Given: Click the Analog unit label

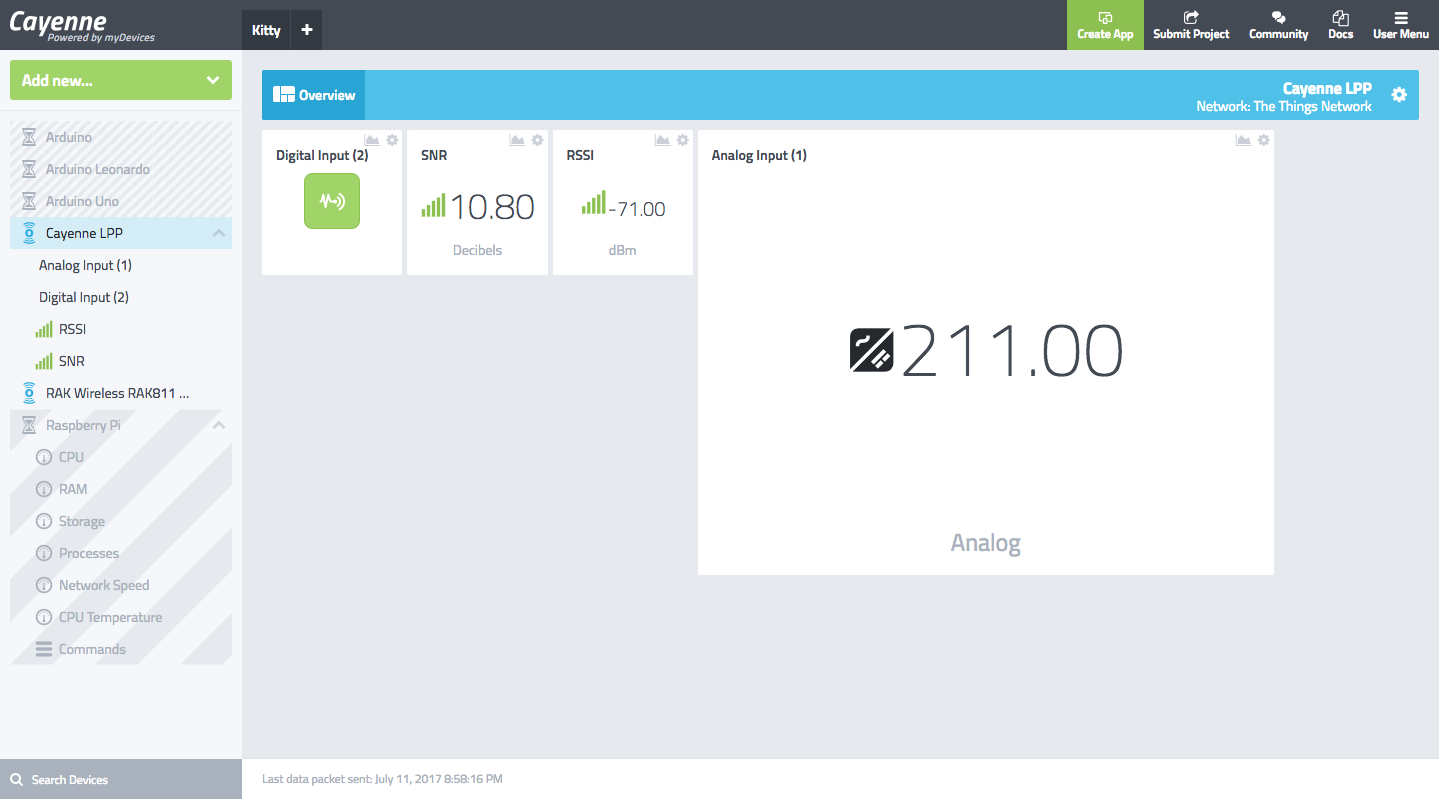Looking at the screenshot, I should pyautogui.click(x=985, y=543).
